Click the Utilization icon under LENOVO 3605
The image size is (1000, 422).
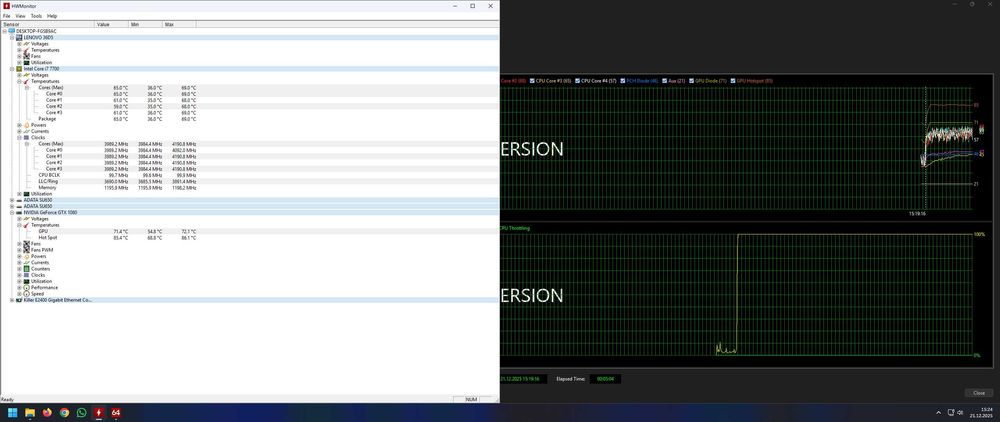click(x=27, y=62)
